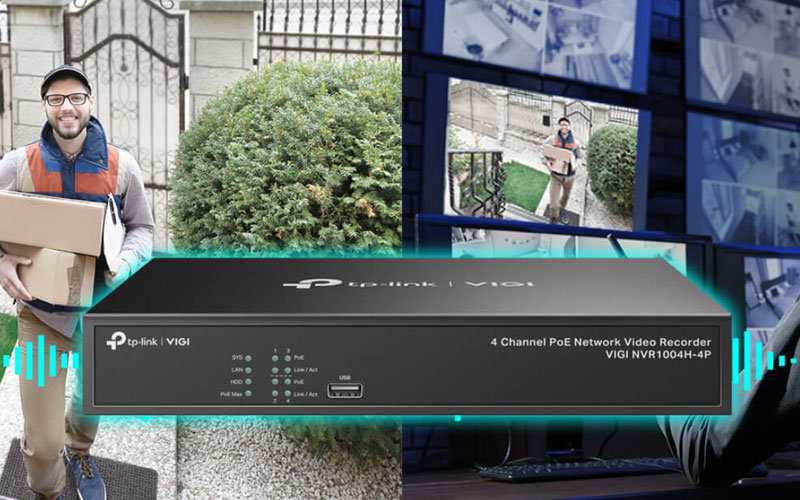Click the "LAN" label
Screen dimensions: 800x500
237,369
